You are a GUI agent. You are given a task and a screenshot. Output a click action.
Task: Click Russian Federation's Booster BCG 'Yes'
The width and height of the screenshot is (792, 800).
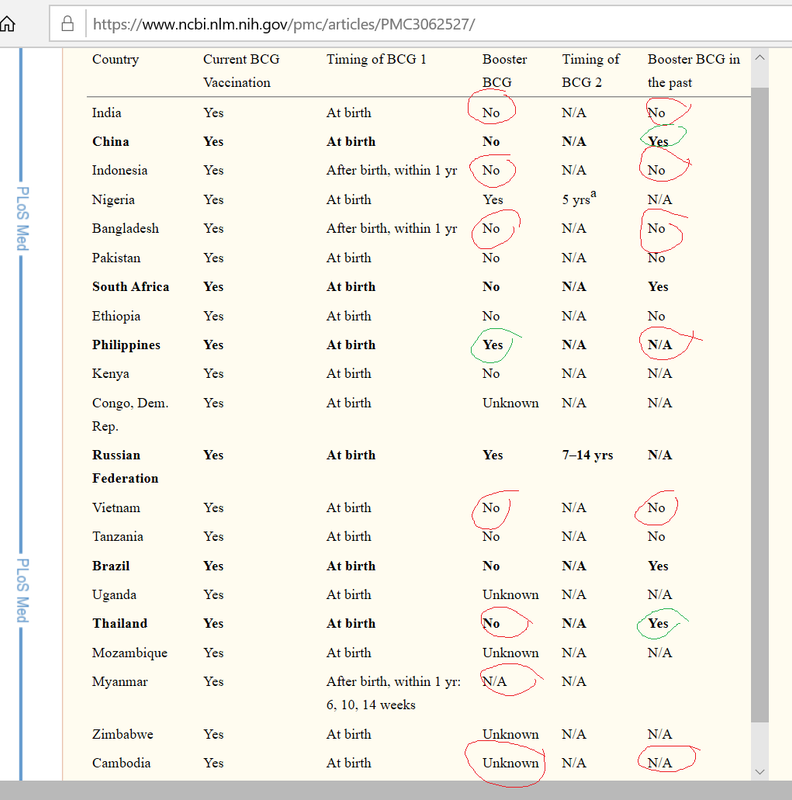coord(492,455)
